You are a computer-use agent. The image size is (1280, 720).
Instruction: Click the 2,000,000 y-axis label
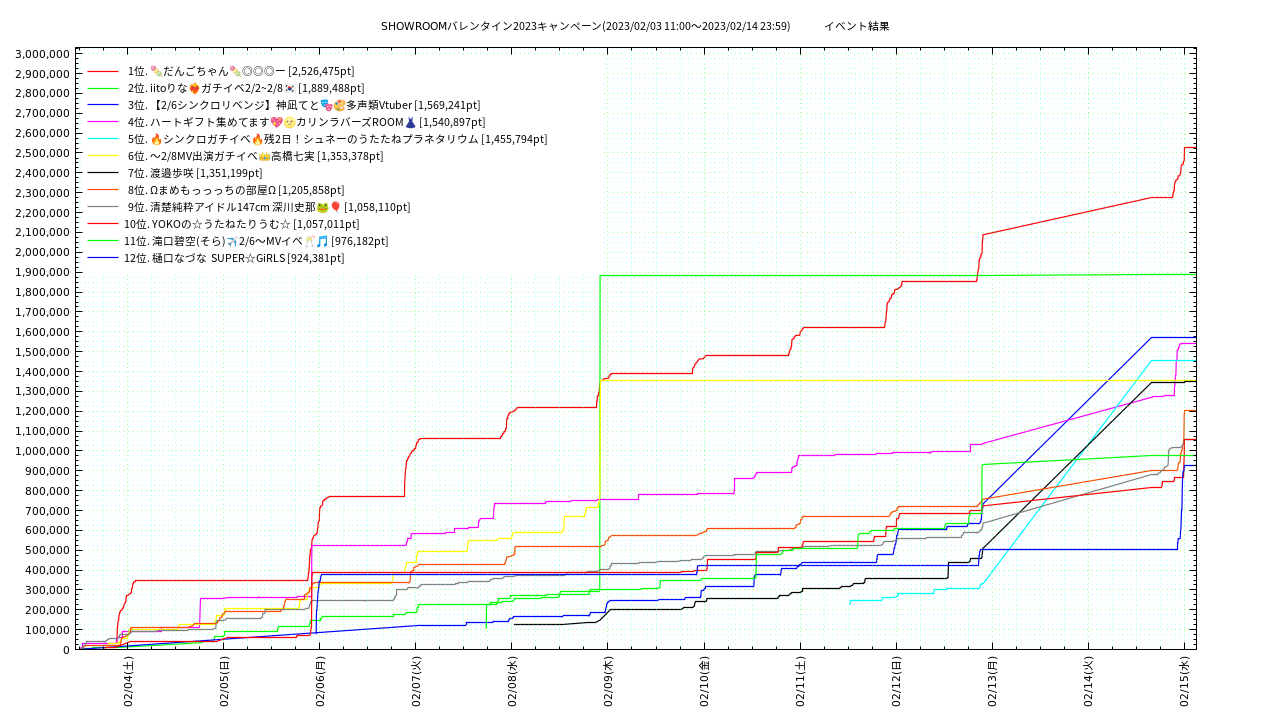(x=44, y=253)
